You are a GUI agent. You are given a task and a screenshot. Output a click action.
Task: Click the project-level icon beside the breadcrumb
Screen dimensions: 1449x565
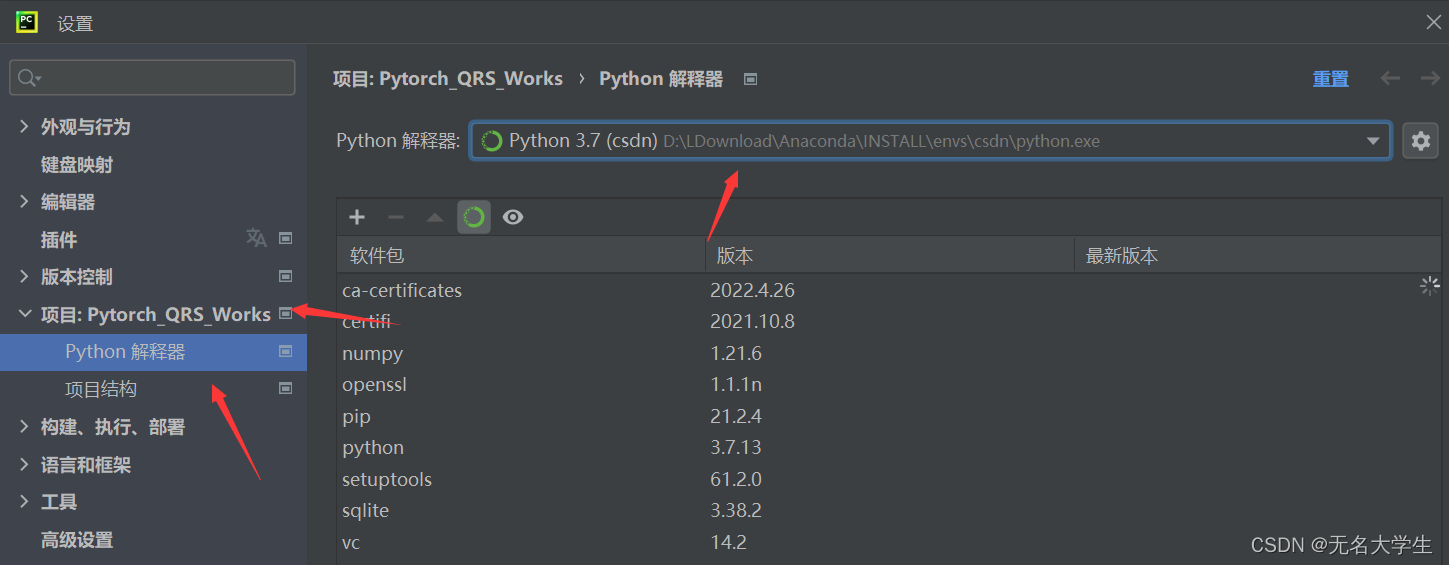751,79
